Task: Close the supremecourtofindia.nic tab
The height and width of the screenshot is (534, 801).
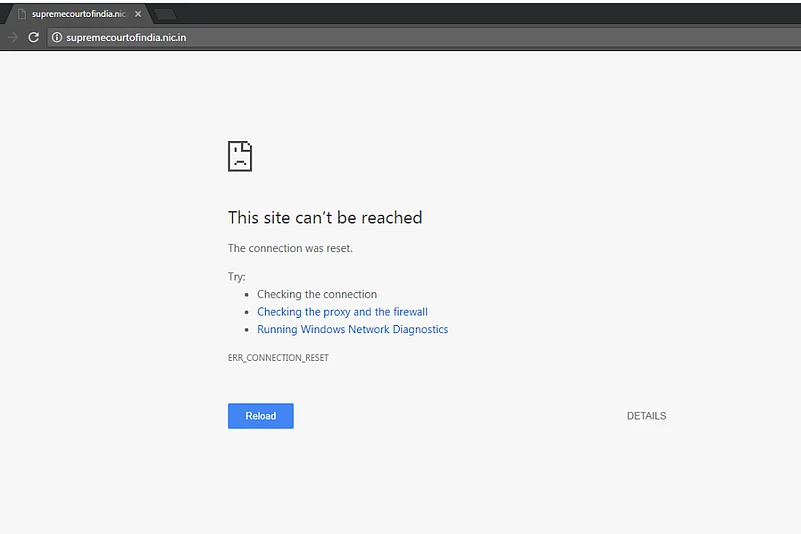Action: coord(138,14)
